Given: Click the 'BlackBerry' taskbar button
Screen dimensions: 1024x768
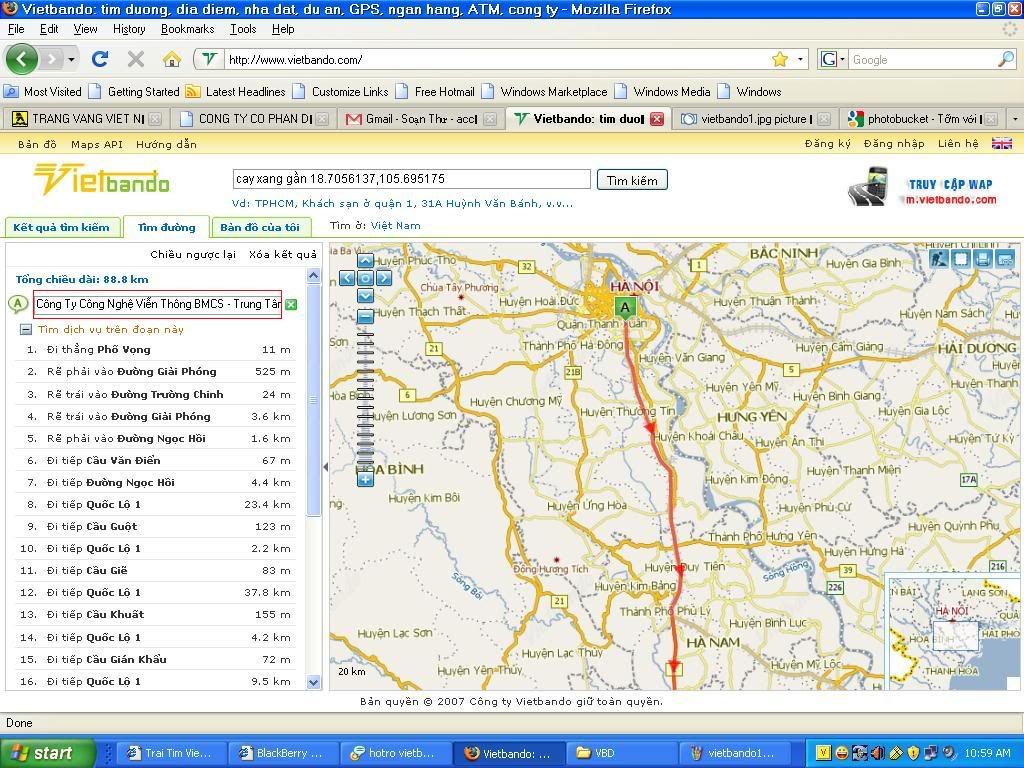Looking at the screenshot, I should (x=283, y=753).
